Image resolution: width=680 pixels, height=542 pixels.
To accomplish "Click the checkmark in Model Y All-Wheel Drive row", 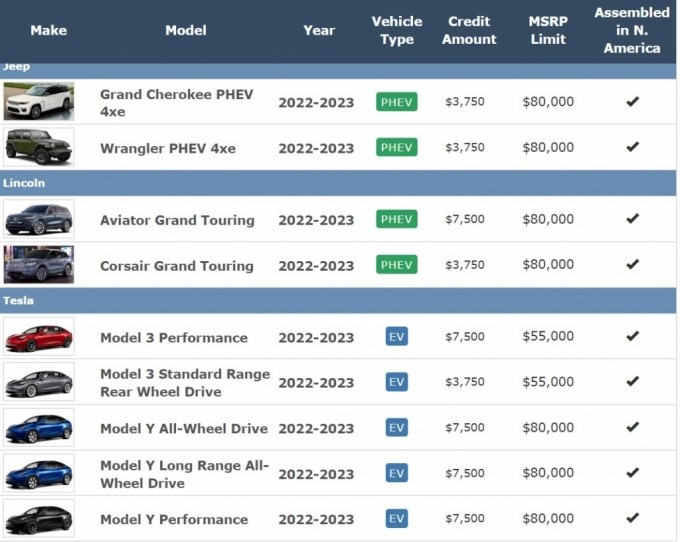I will (632, 427).
